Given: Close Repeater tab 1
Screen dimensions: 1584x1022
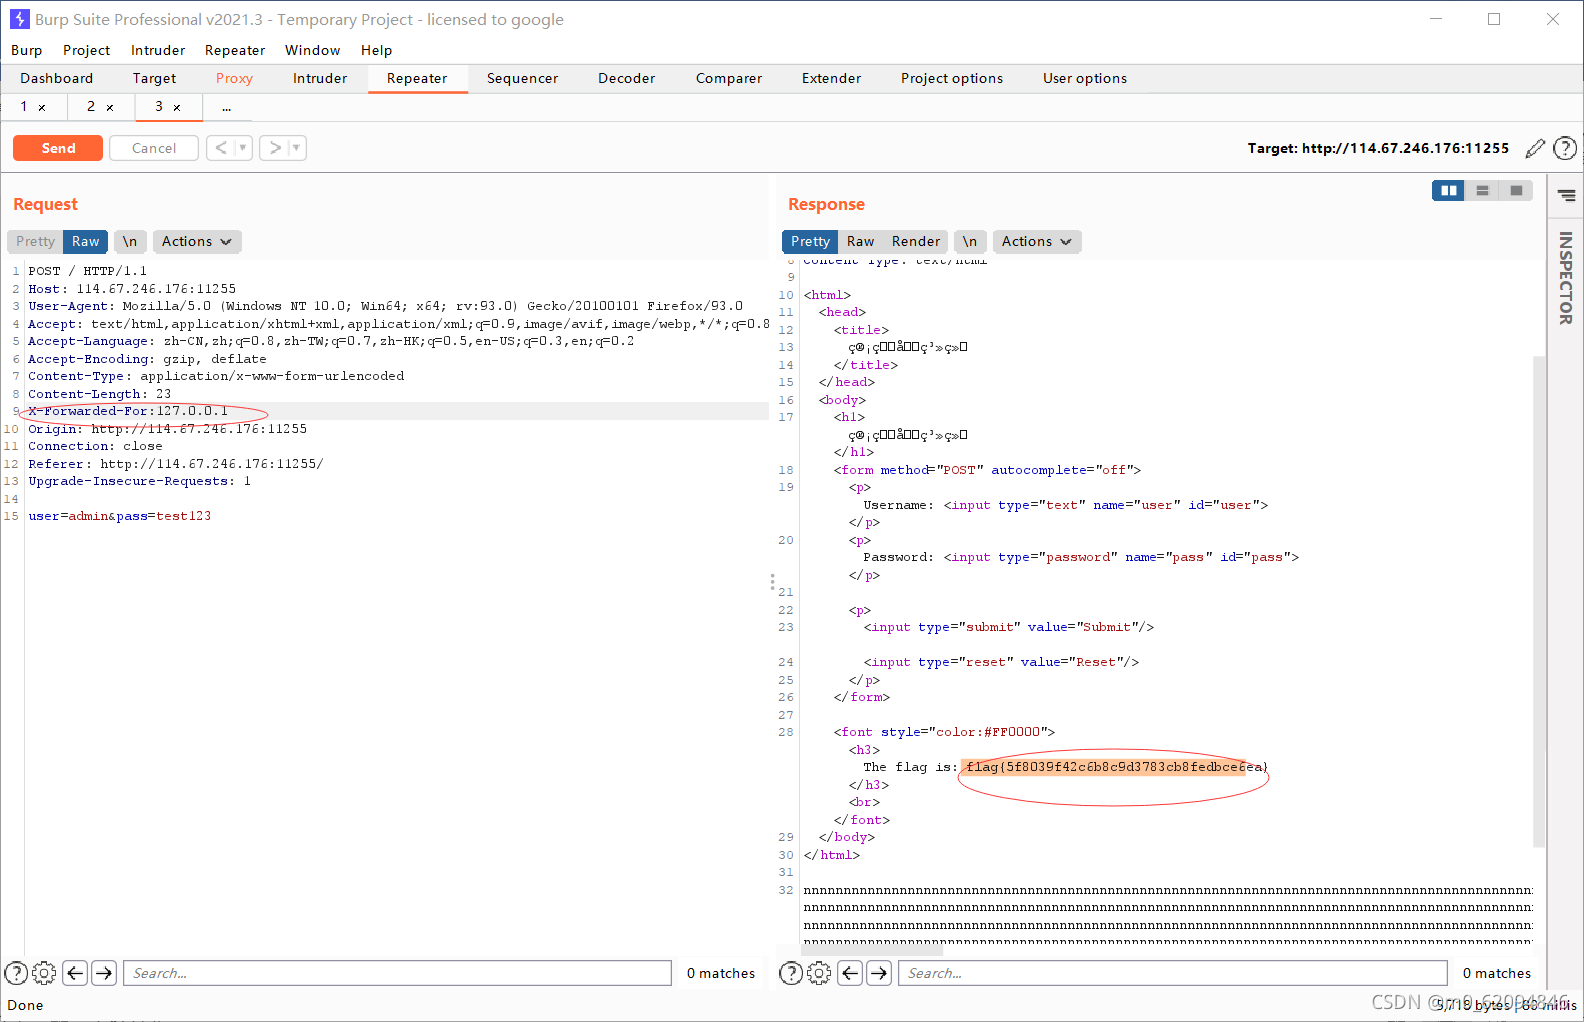Looking at the screenshot, I should click(x=42, y=108).
